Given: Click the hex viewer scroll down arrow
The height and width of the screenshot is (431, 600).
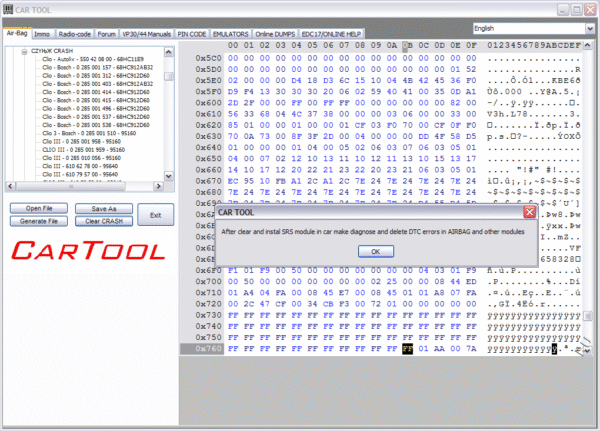Looking at the screenshot, I should (x=588, y=350).
